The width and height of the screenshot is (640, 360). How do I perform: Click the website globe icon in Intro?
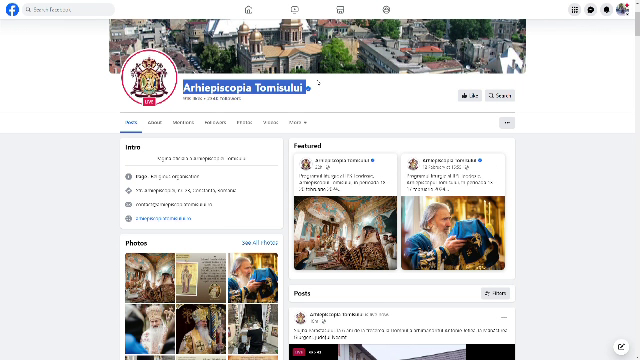pyautogui.click(x=129, y=218)
